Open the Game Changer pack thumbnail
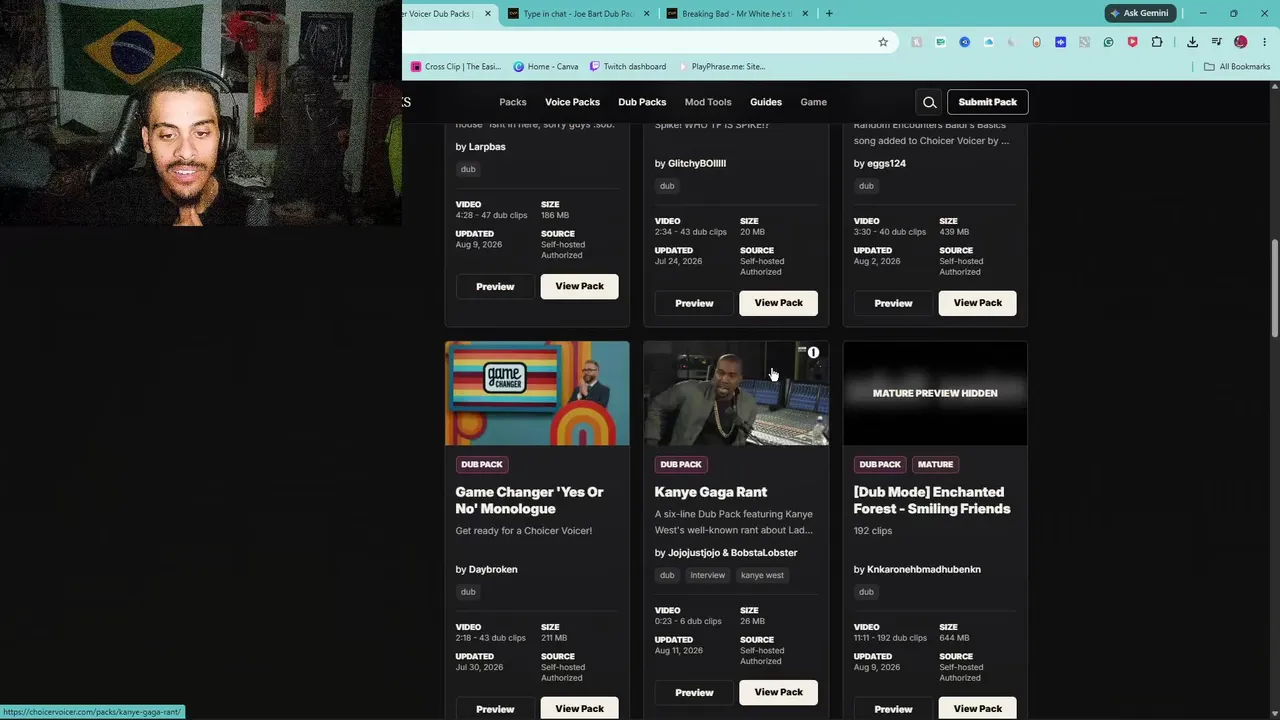The height and width of the screenshot is (720, 1280). 537,393
